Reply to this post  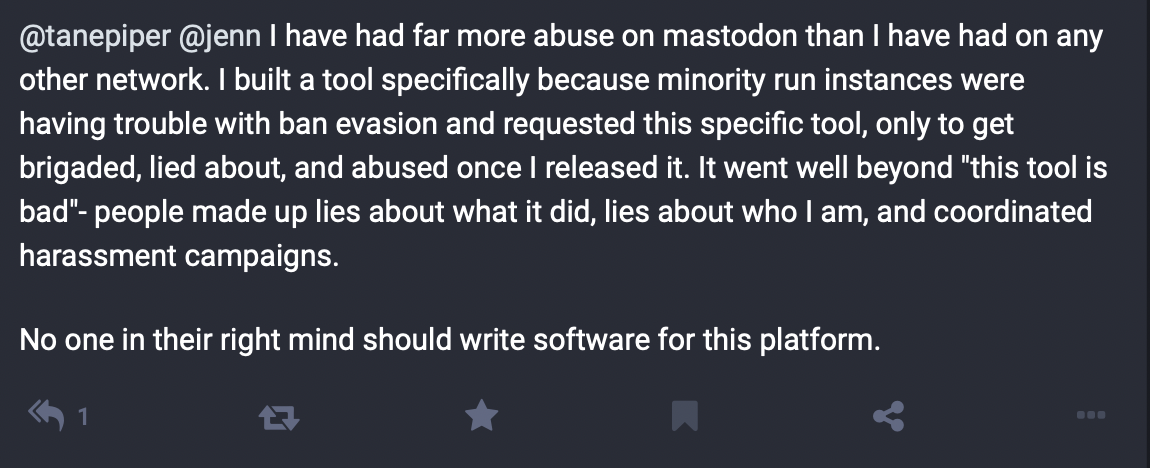(47, 414)
